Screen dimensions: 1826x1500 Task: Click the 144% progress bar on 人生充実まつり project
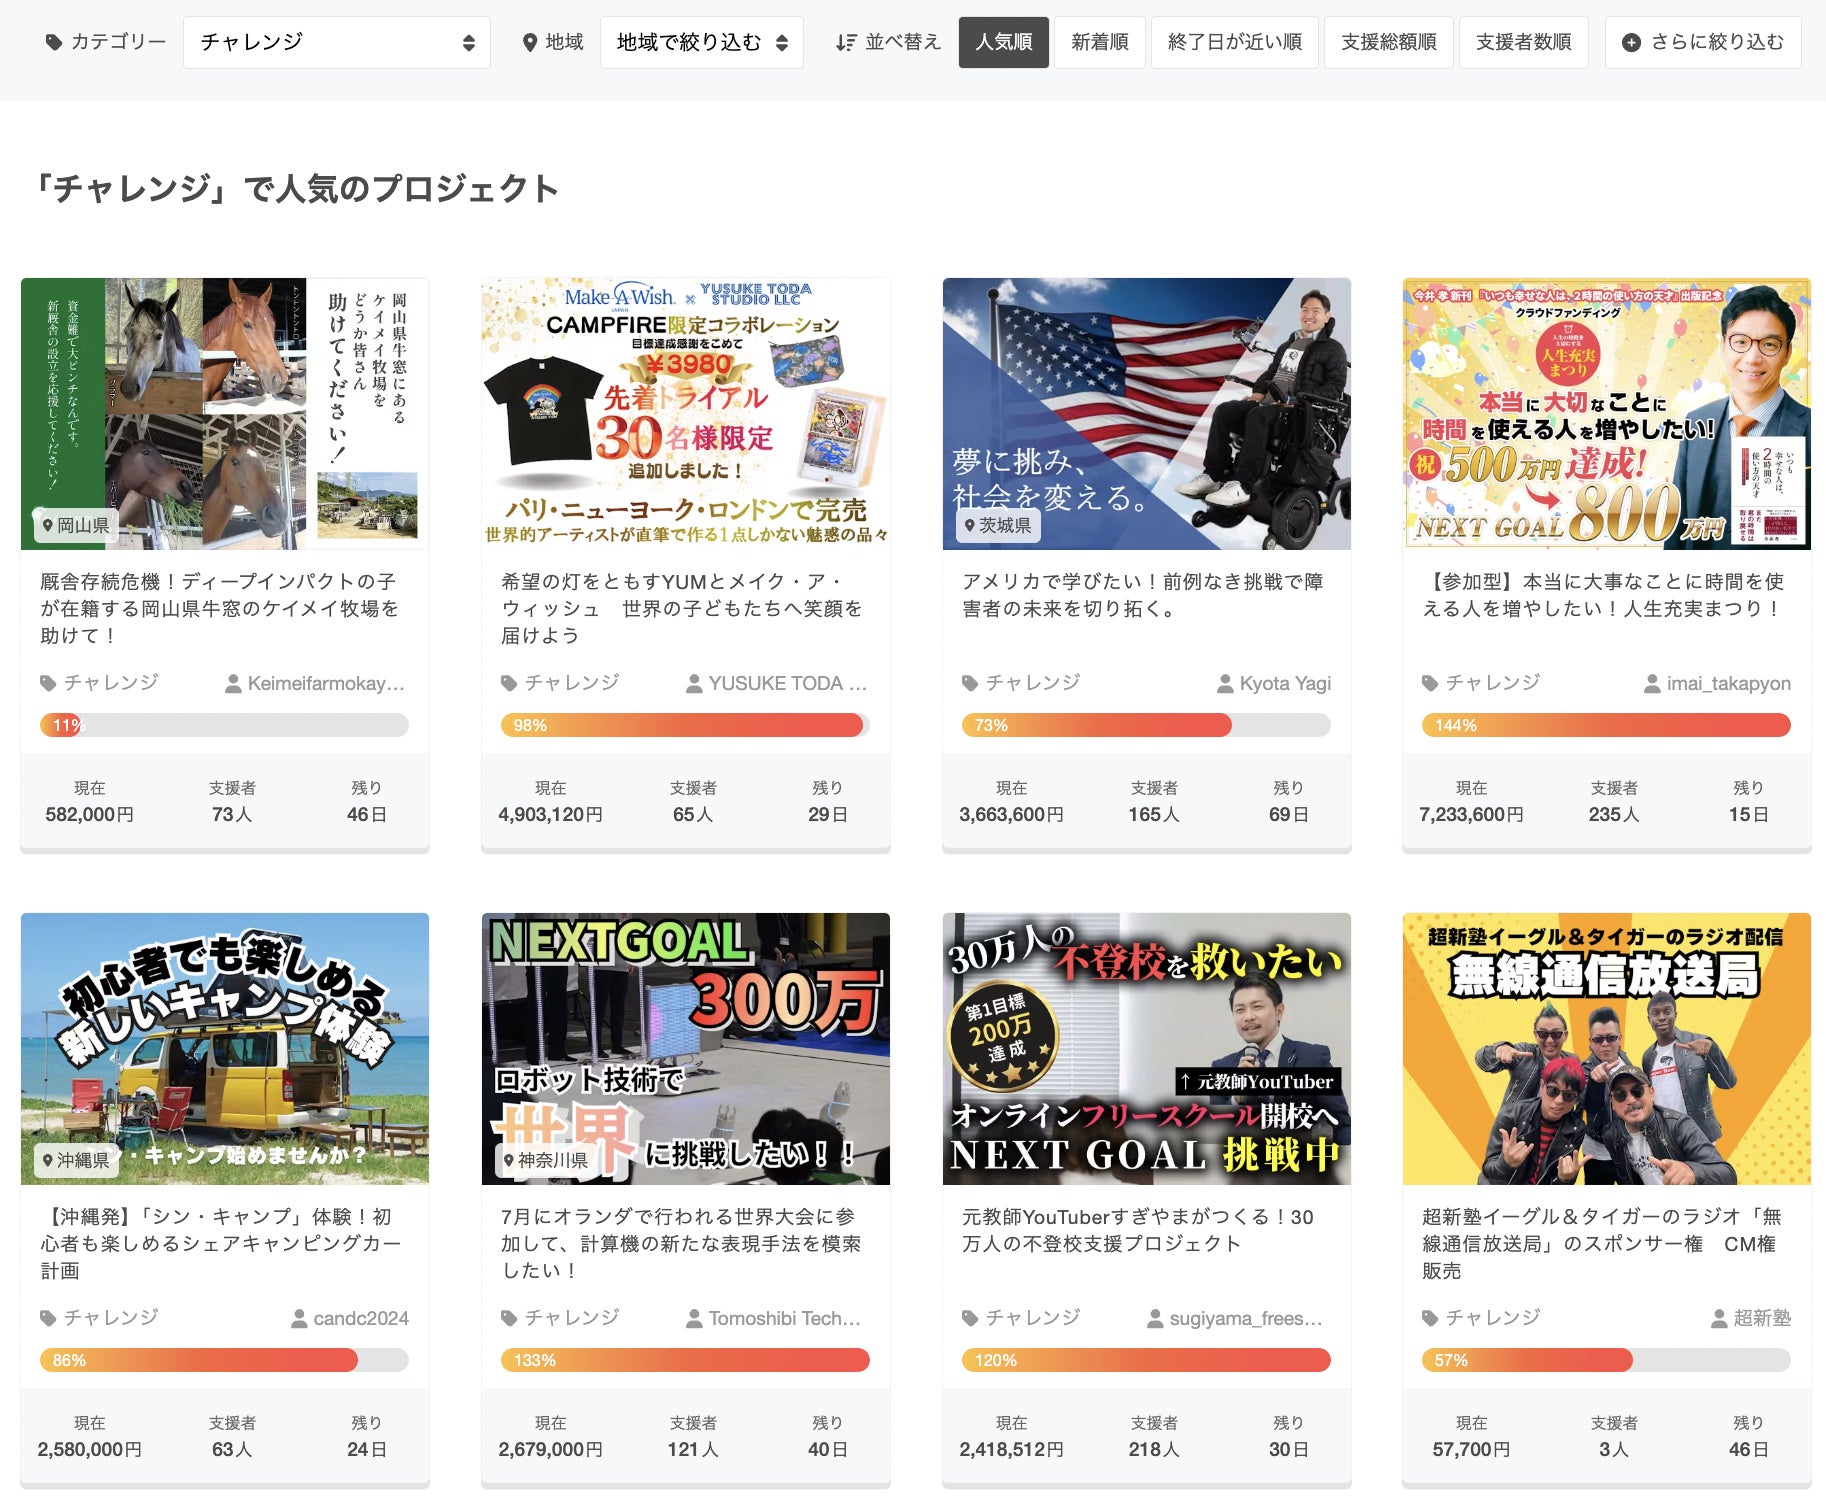coord(1605,725)
